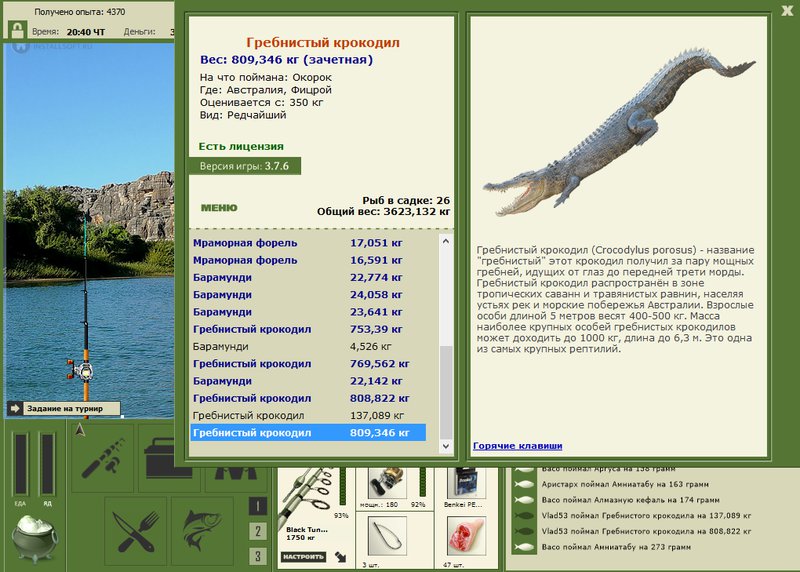Switch to tackle preset 3
The height and width of the screenshot is (572, 800).
(258, 556)
